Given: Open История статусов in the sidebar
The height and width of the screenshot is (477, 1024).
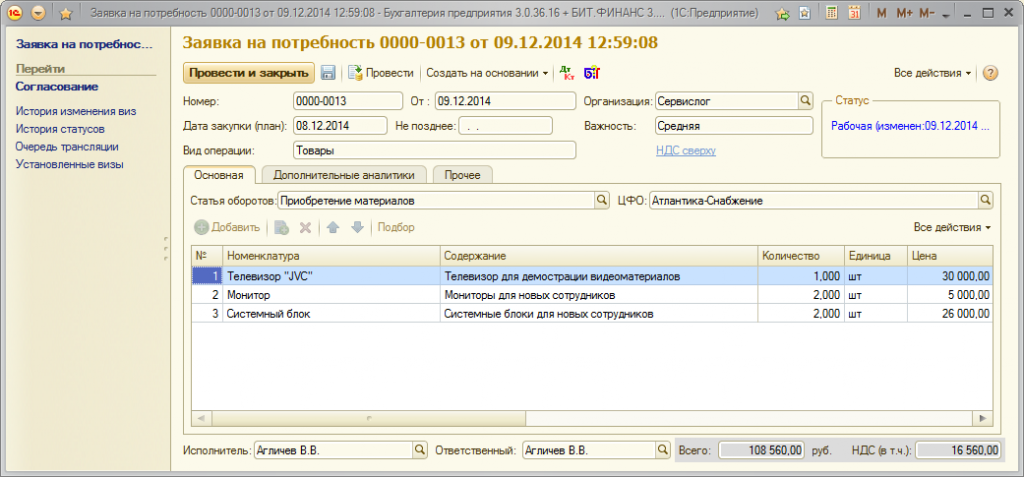Looking at the screenshot, I should (x=60, y=129).
